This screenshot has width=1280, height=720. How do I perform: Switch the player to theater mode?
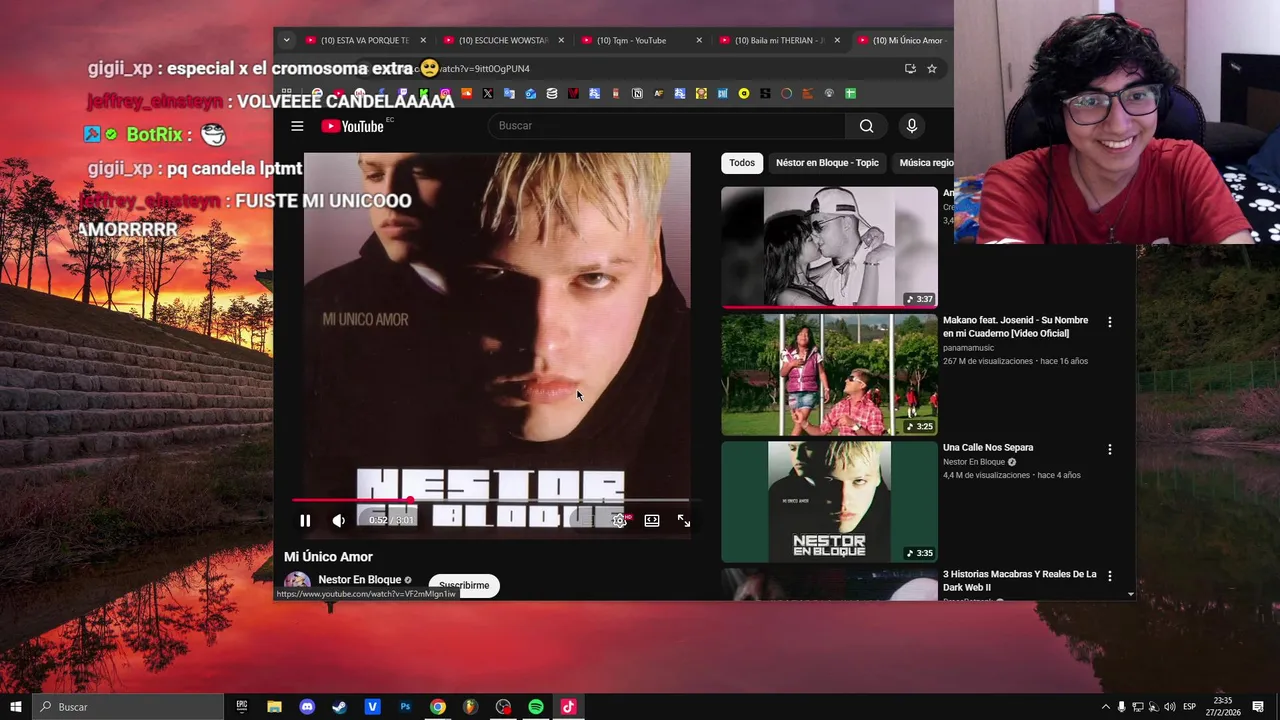(652, 520)
